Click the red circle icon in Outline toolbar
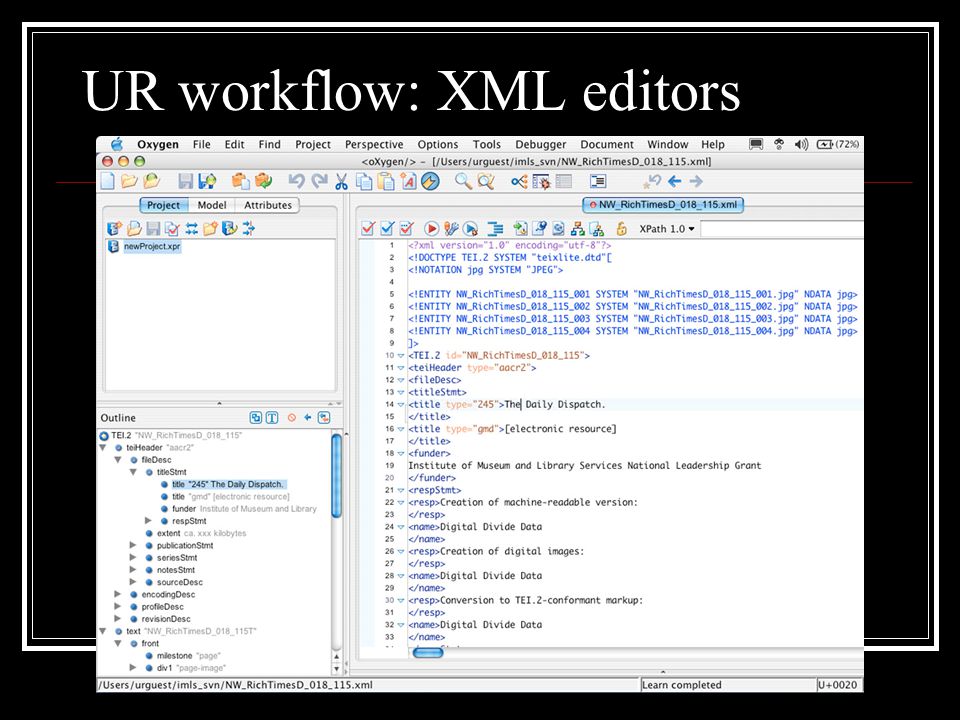The image size is (960, 720). pyautogui.click(x=291, y=418)
